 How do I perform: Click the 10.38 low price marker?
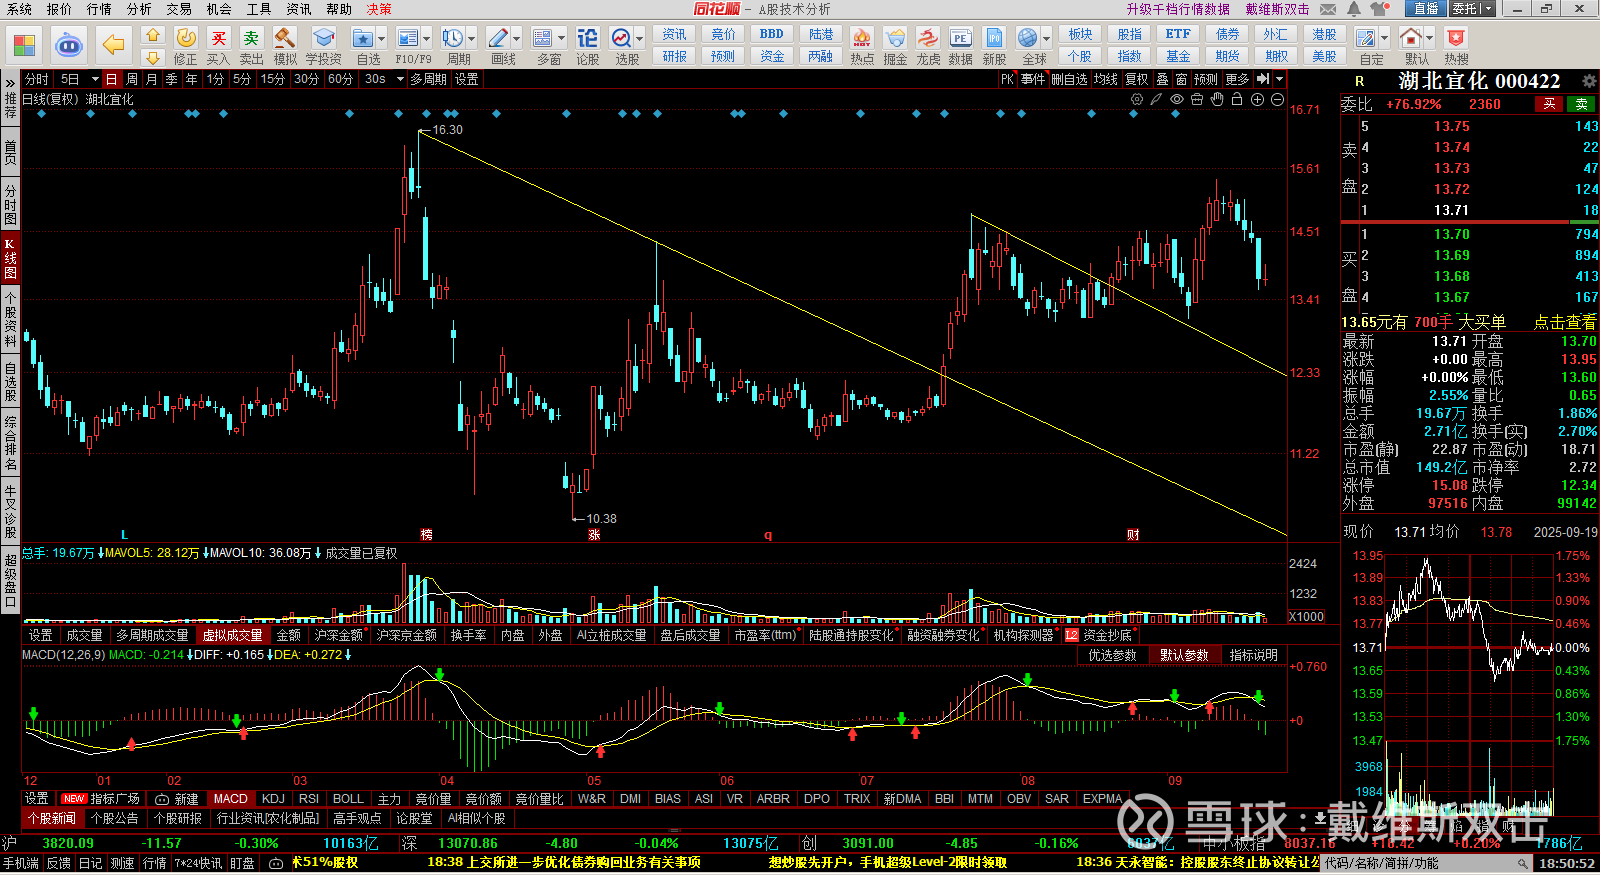pyautogui.click(x=602, y=519)
